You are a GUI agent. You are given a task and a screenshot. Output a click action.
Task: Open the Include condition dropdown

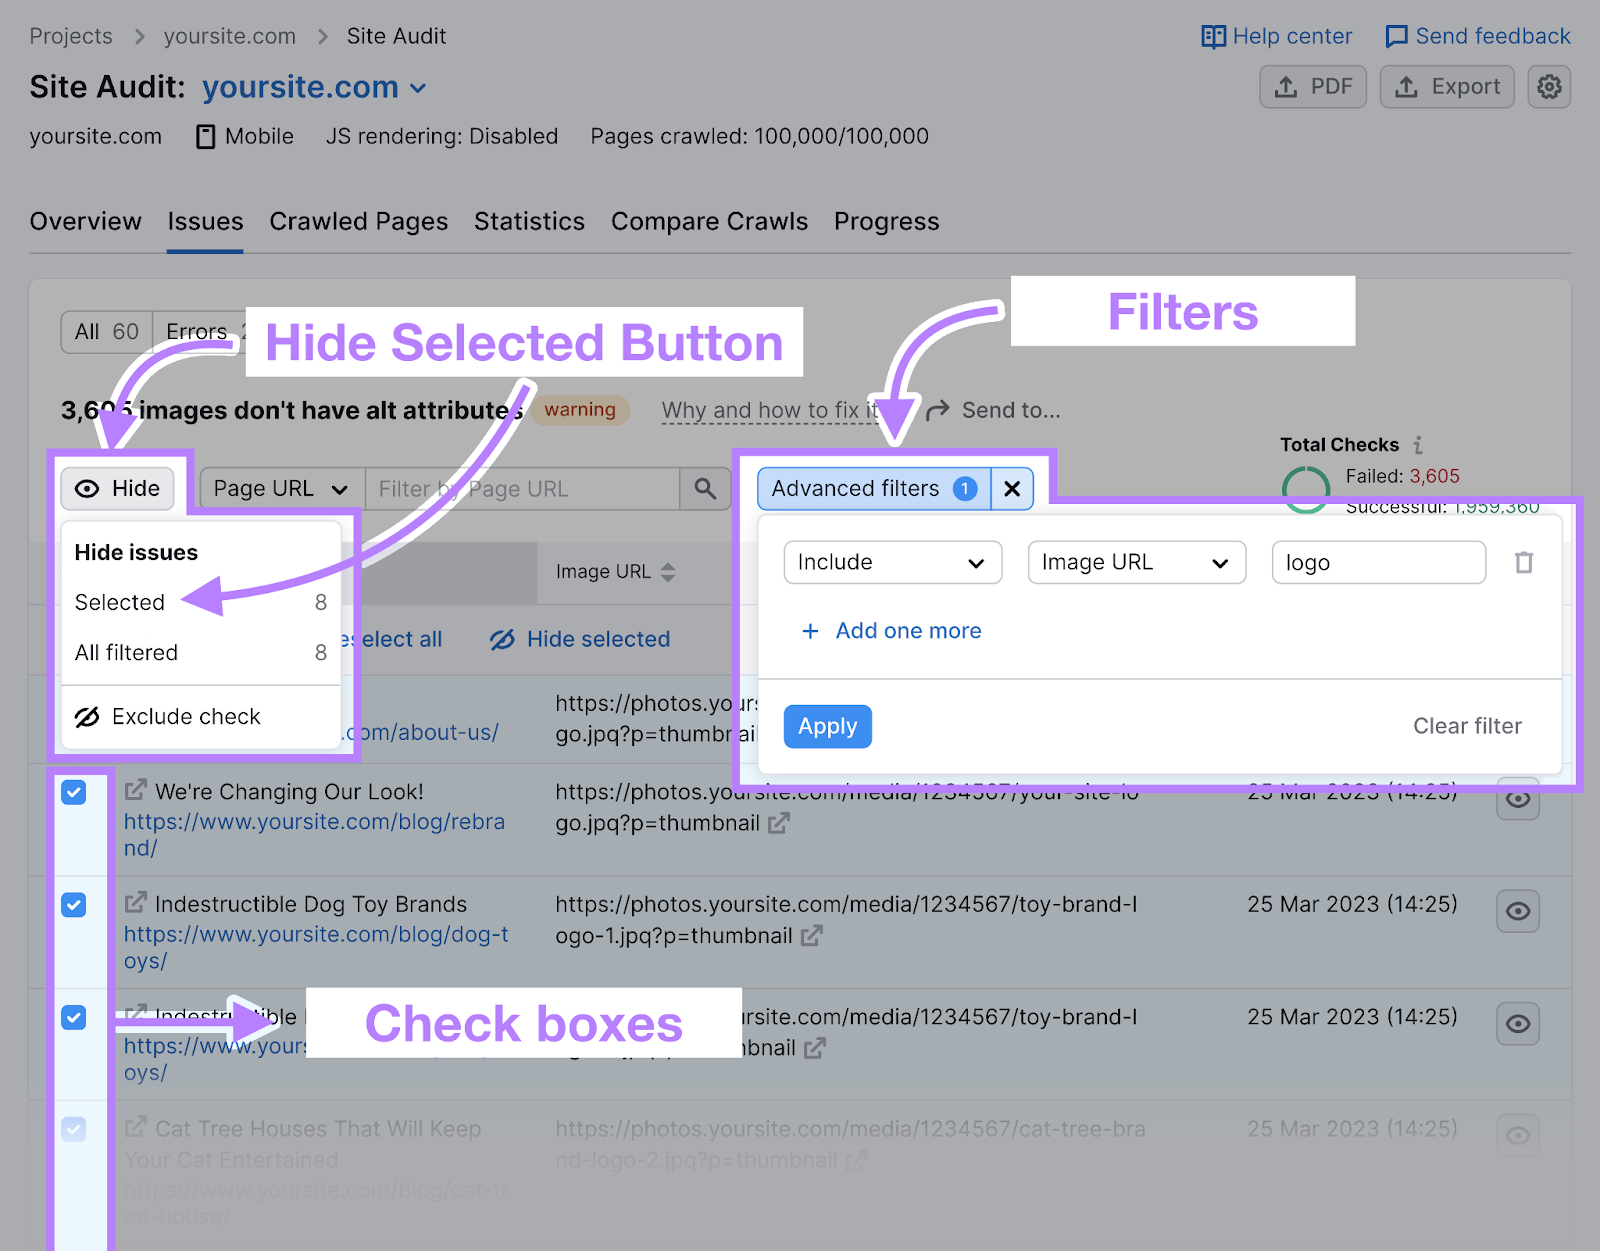coord(892,562)
